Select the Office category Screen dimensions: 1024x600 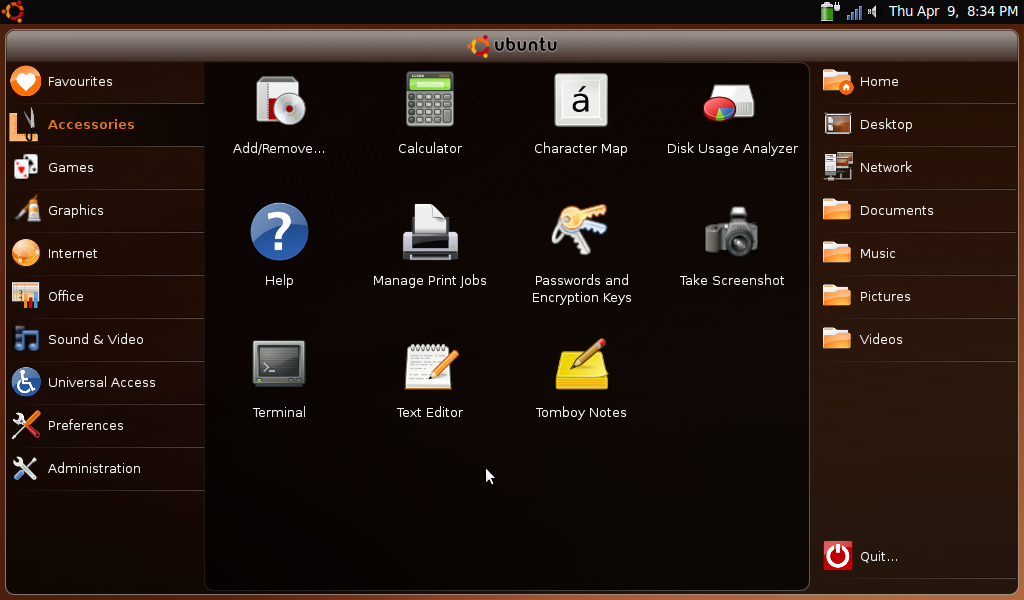pos(106,296)
